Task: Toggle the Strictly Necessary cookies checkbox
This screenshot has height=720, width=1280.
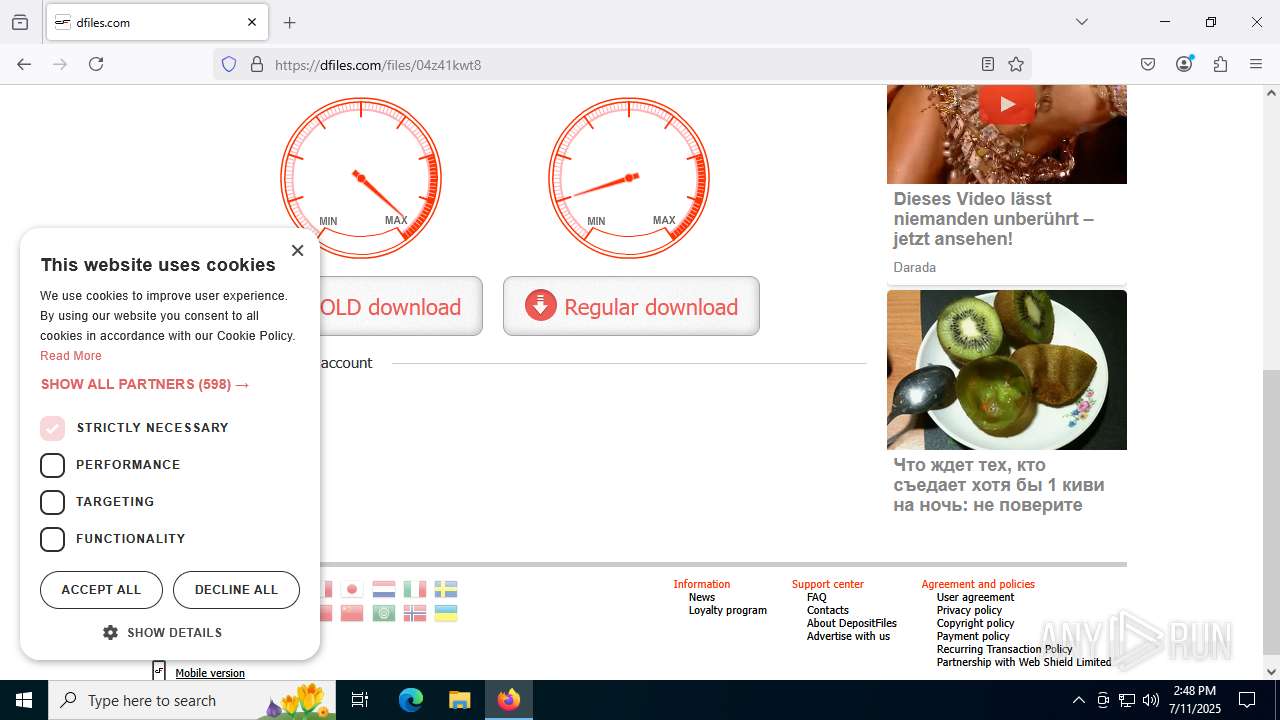Action: [52, 428]
